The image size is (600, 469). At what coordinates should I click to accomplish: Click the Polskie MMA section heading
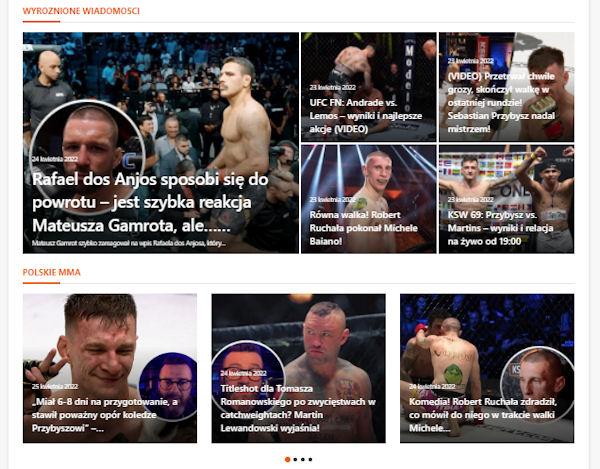[52, 272]
